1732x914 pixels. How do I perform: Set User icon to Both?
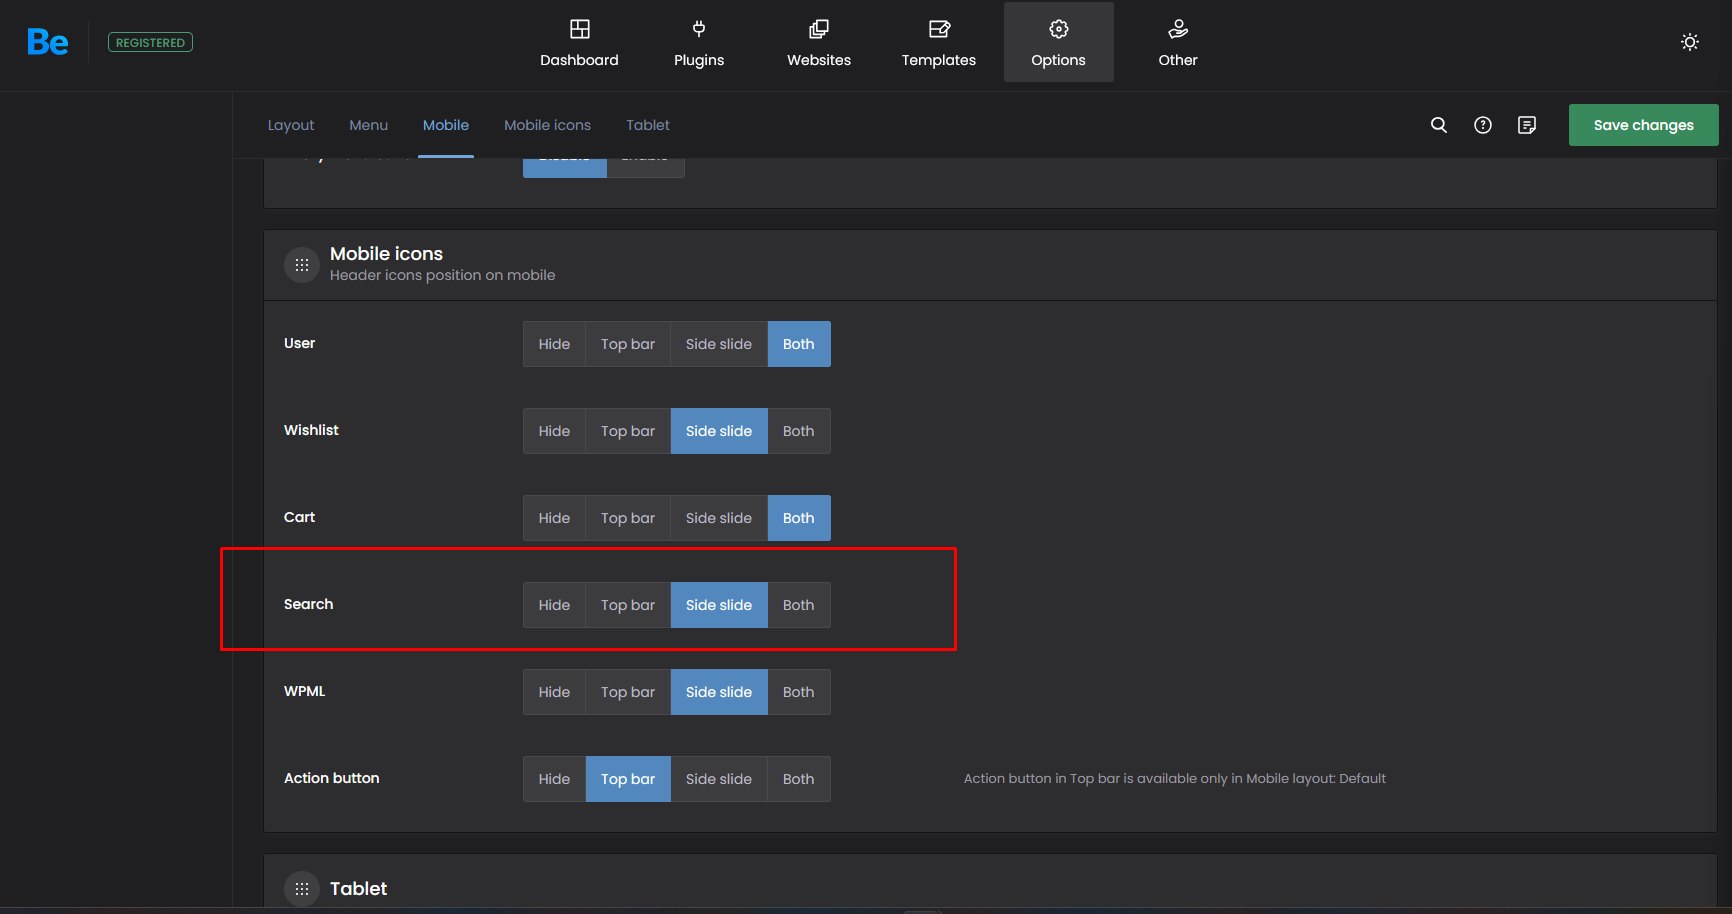tap(799, 344)
